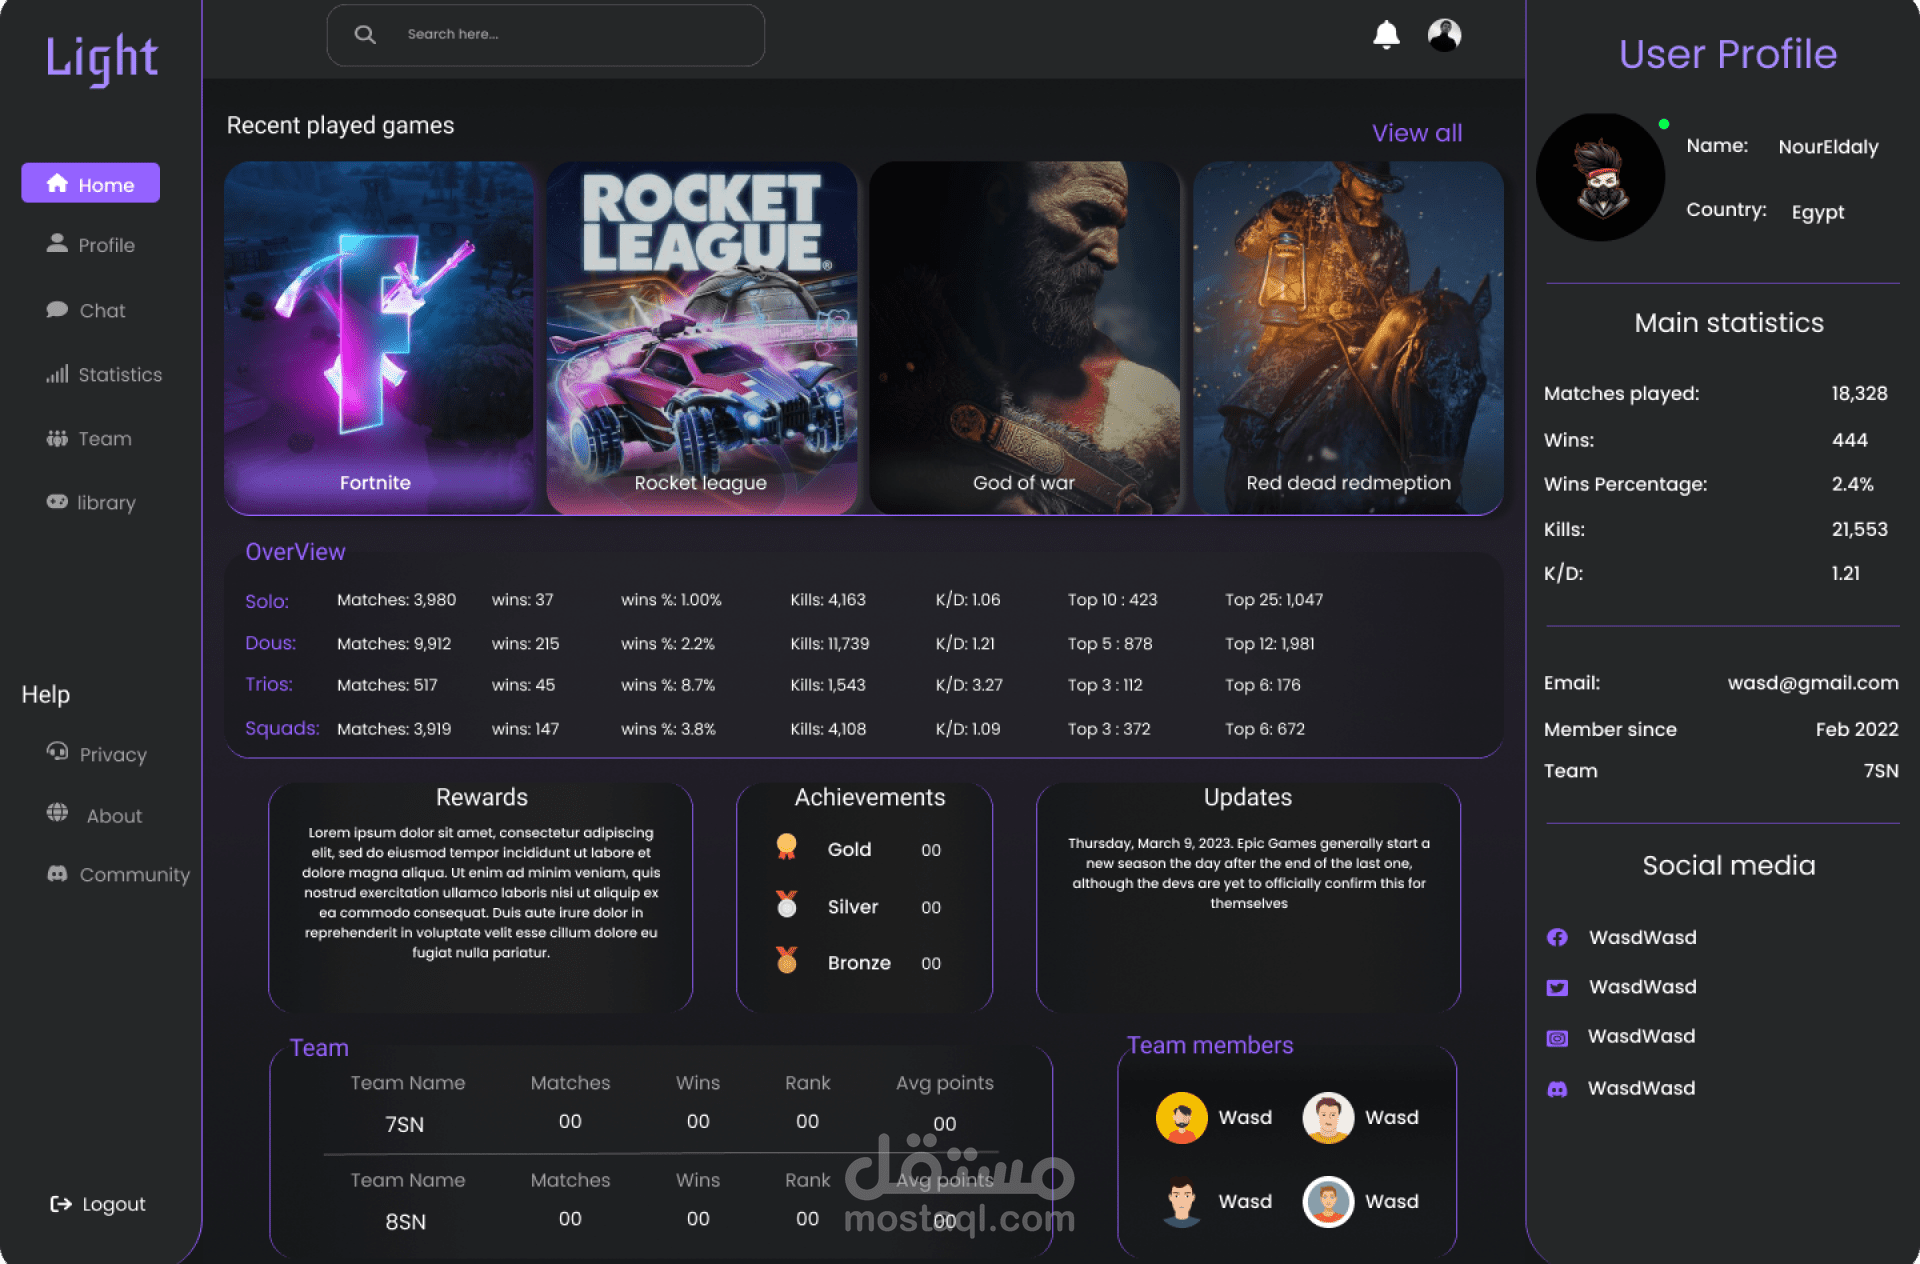Click the wasd@gmail.com email address
This screenshot has height=1264, width=1920.
tap(1812, 683)
